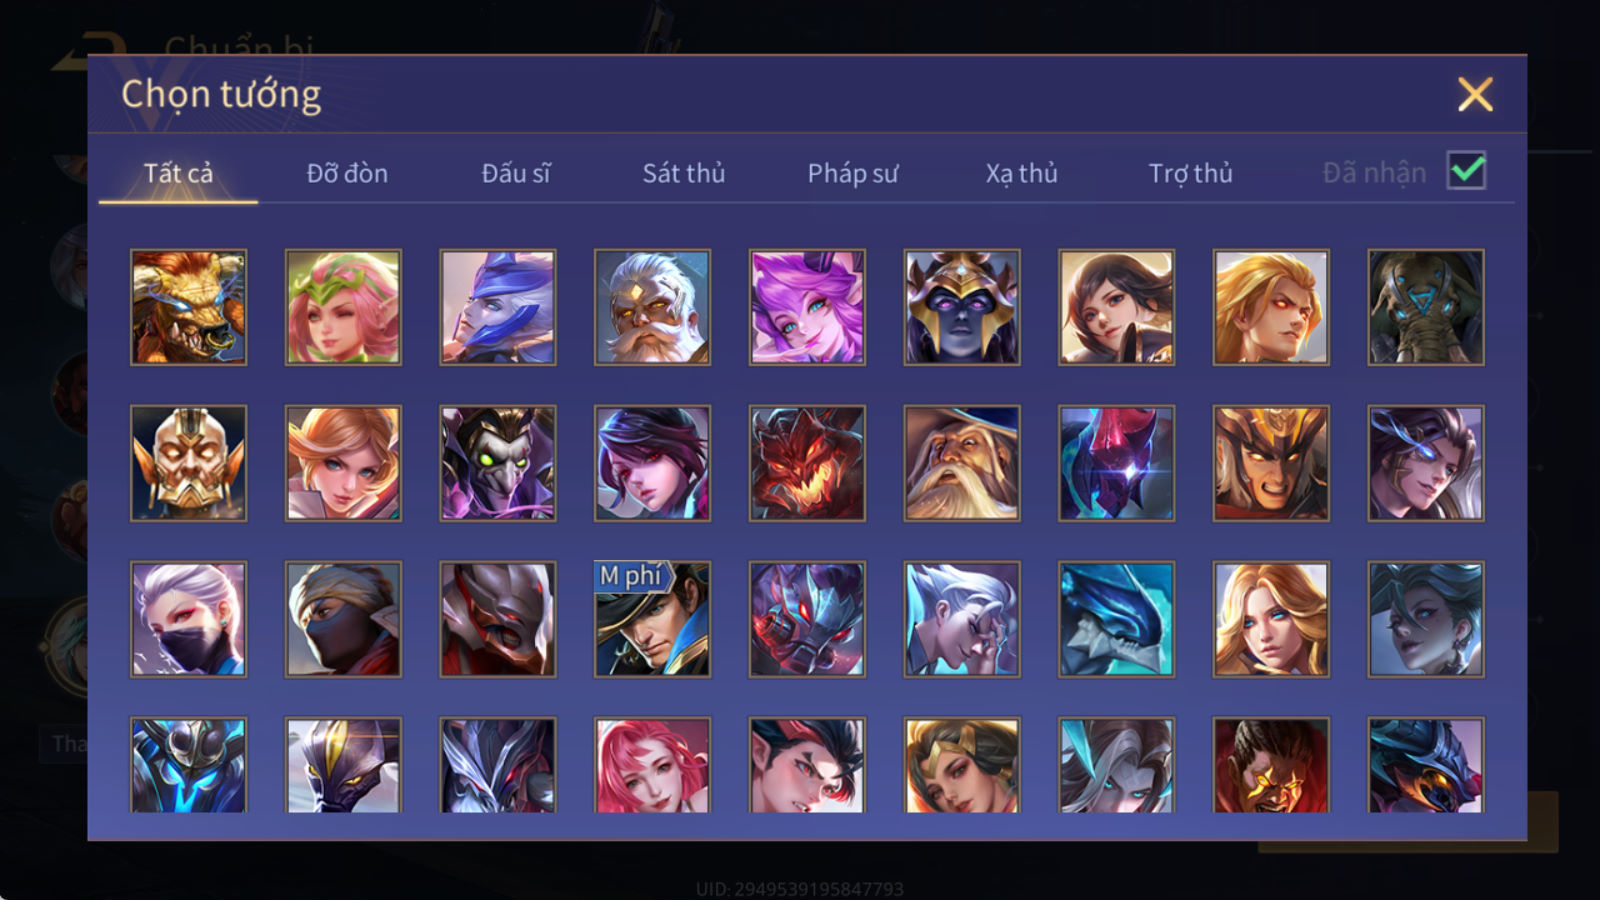Select the purple-haired girl with cat ears
The image size is (1600, 900).
pos(807,307)
